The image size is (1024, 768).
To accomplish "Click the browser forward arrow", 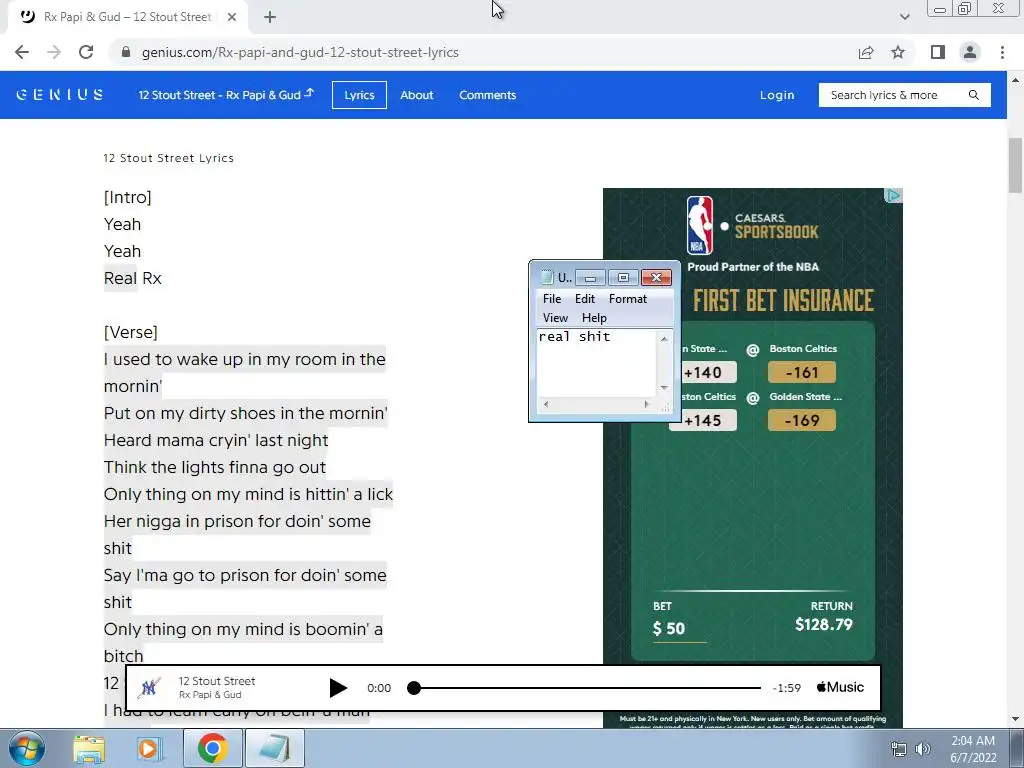I will coord(54,52).
